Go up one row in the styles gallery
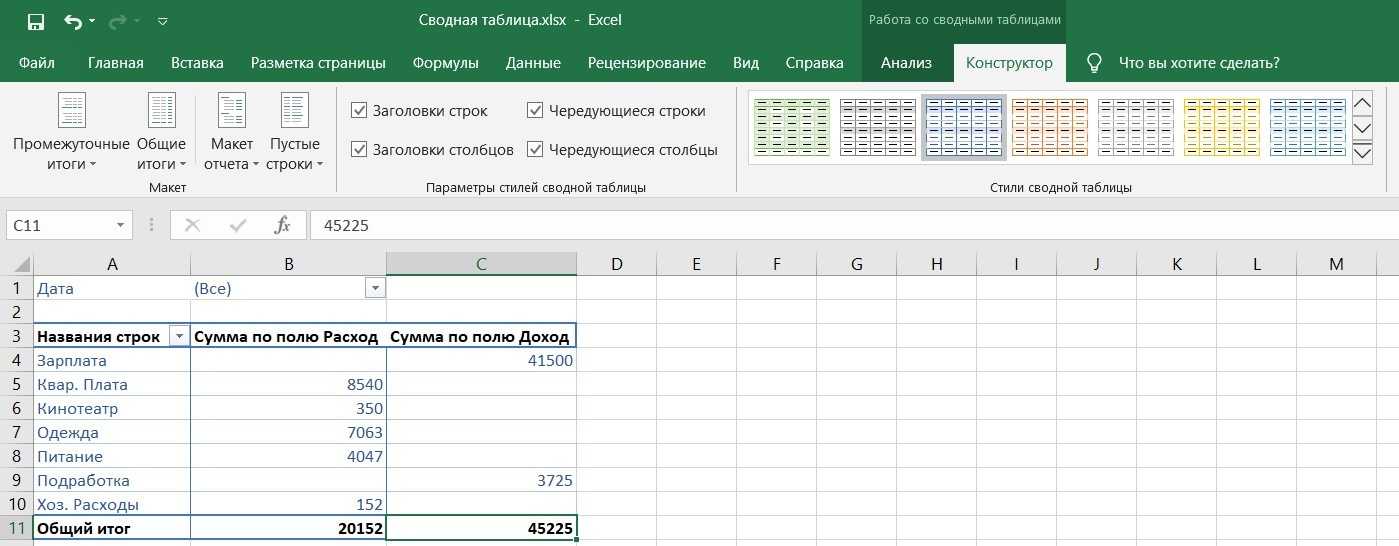Screen dimensions: 1399x546 pyautogui.click(x=1362, y=103)
